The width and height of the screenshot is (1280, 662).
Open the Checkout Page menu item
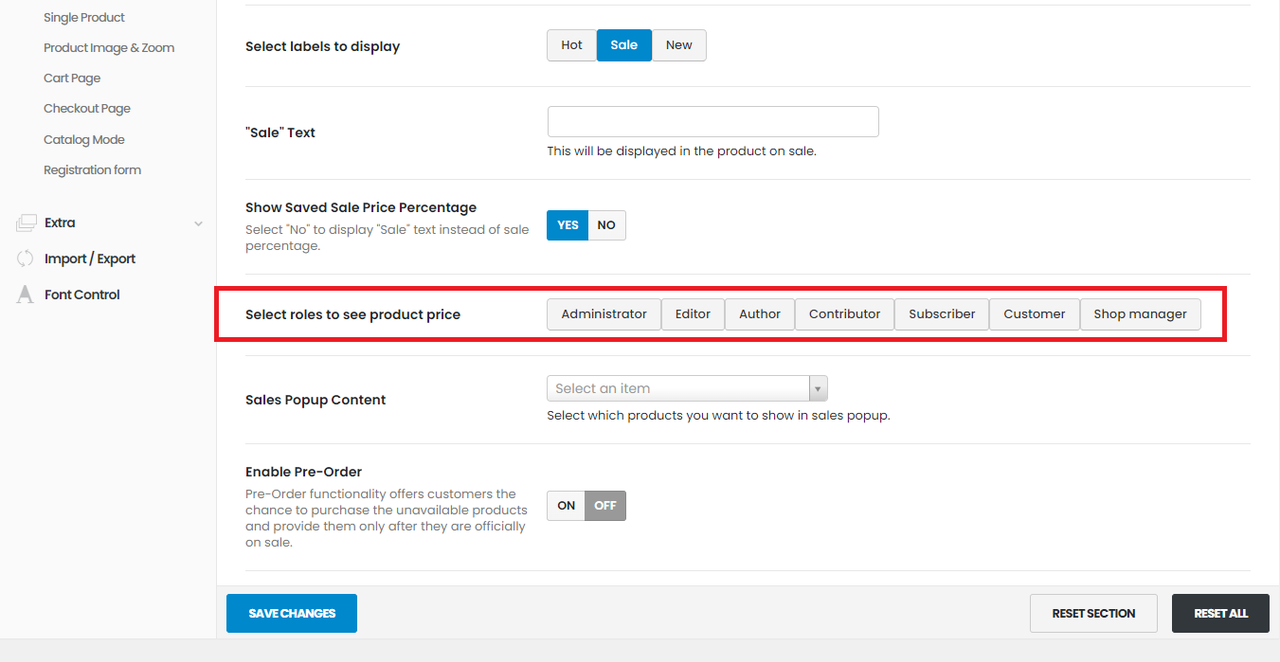(87, 109)
